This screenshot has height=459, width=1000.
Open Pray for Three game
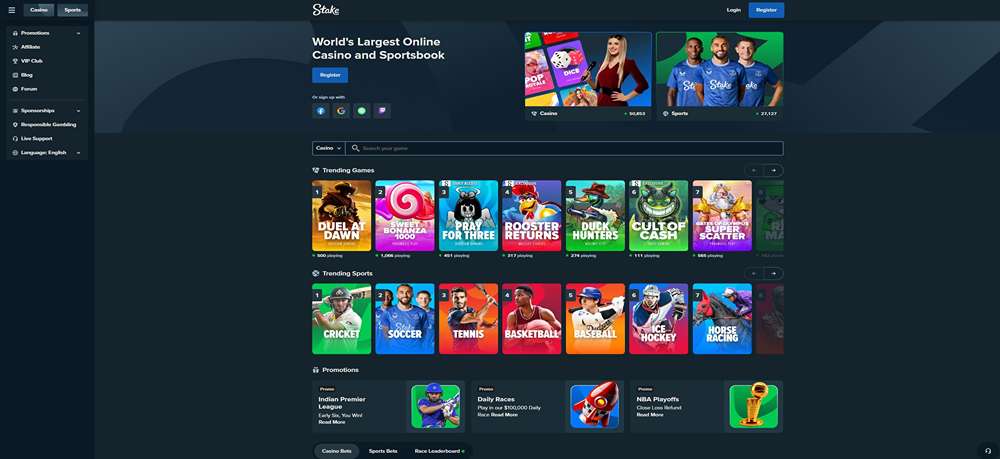coord(468,215)
